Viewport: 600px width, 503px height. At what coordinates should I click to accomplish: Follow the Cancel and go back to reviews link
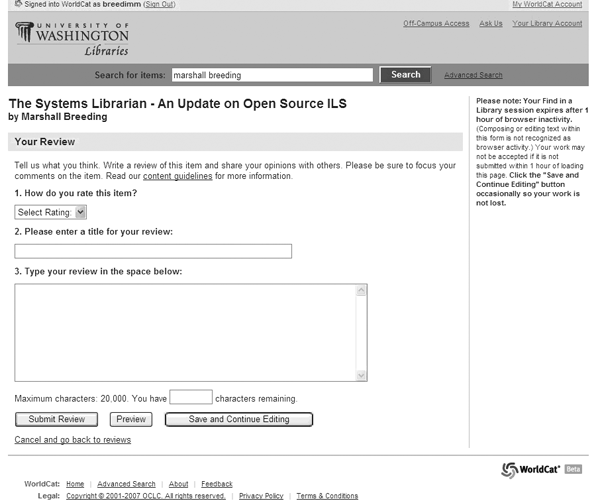point(72,440)
